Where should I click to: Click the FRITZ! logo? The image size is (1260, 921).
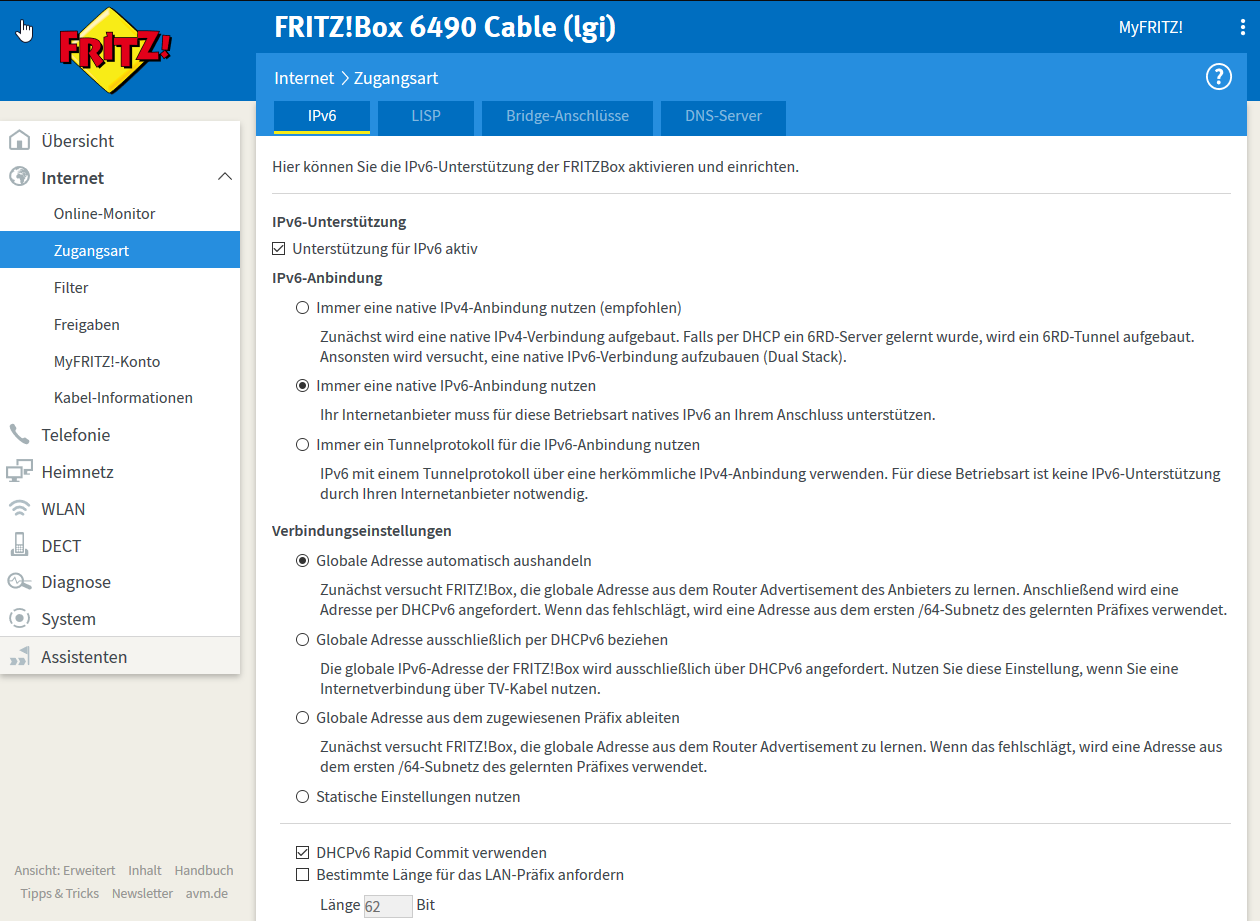click(x=115, y=49)
